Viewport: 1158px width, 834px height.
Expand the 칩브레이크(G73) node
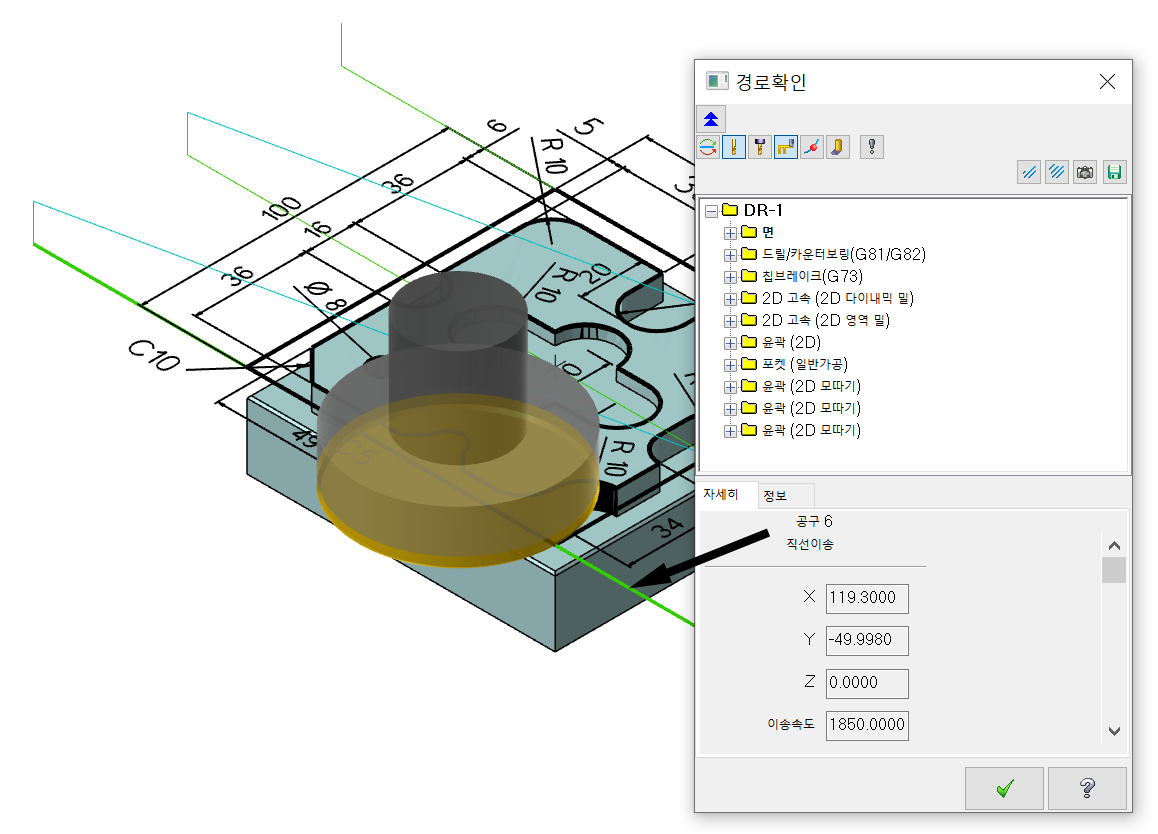[730, 277]
